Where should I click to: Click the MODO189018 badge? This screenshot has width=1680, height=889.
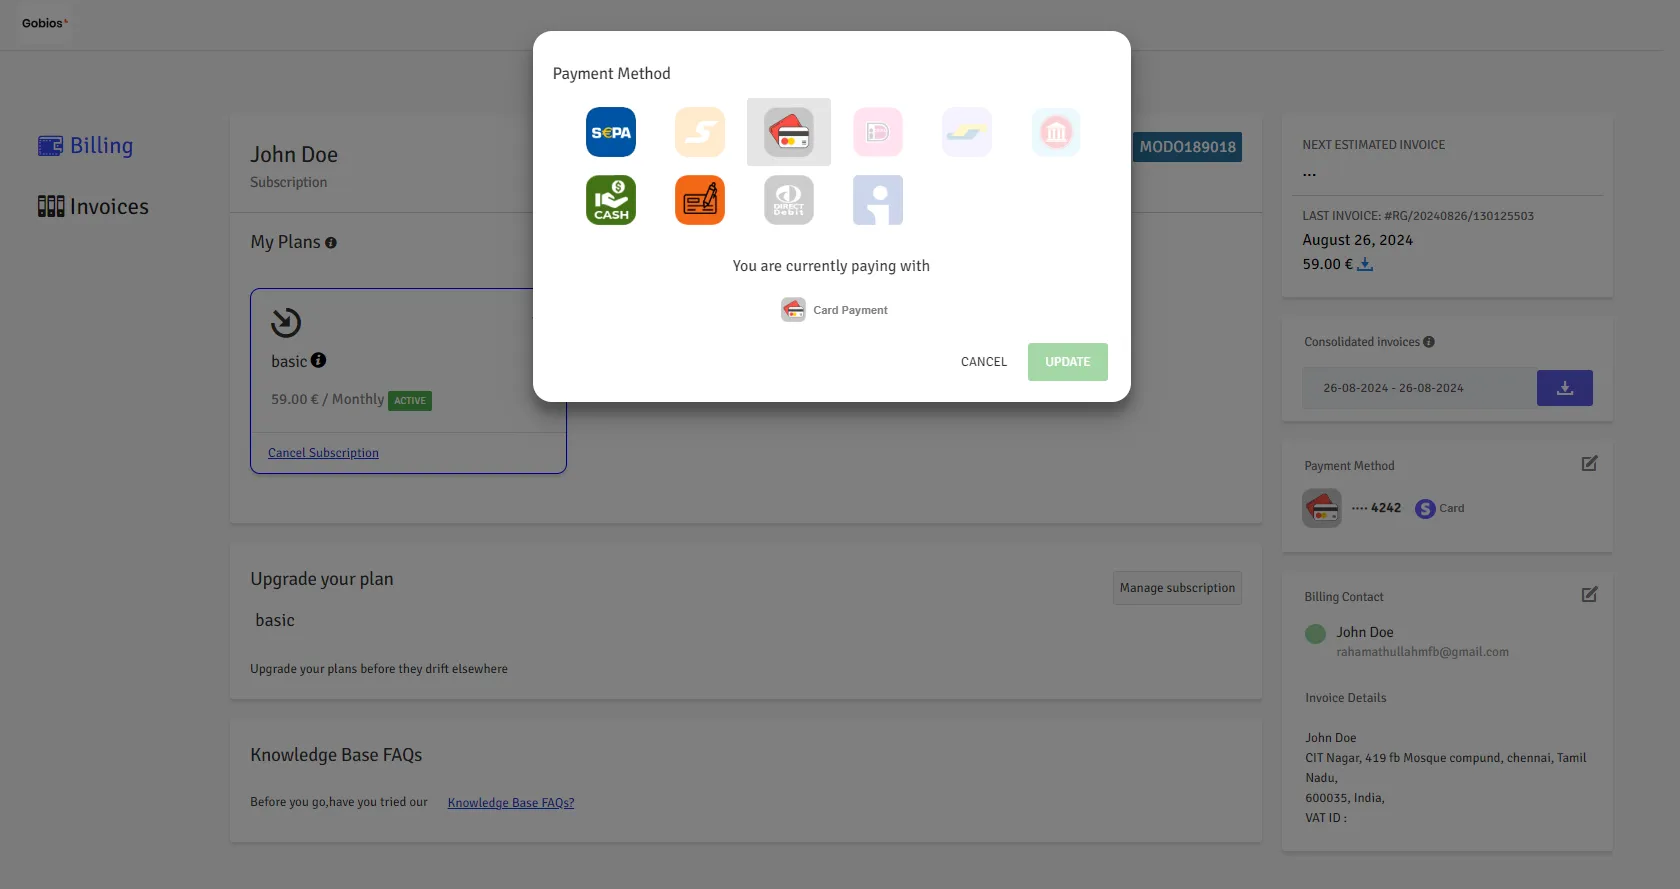click(x=1187, y=147)
